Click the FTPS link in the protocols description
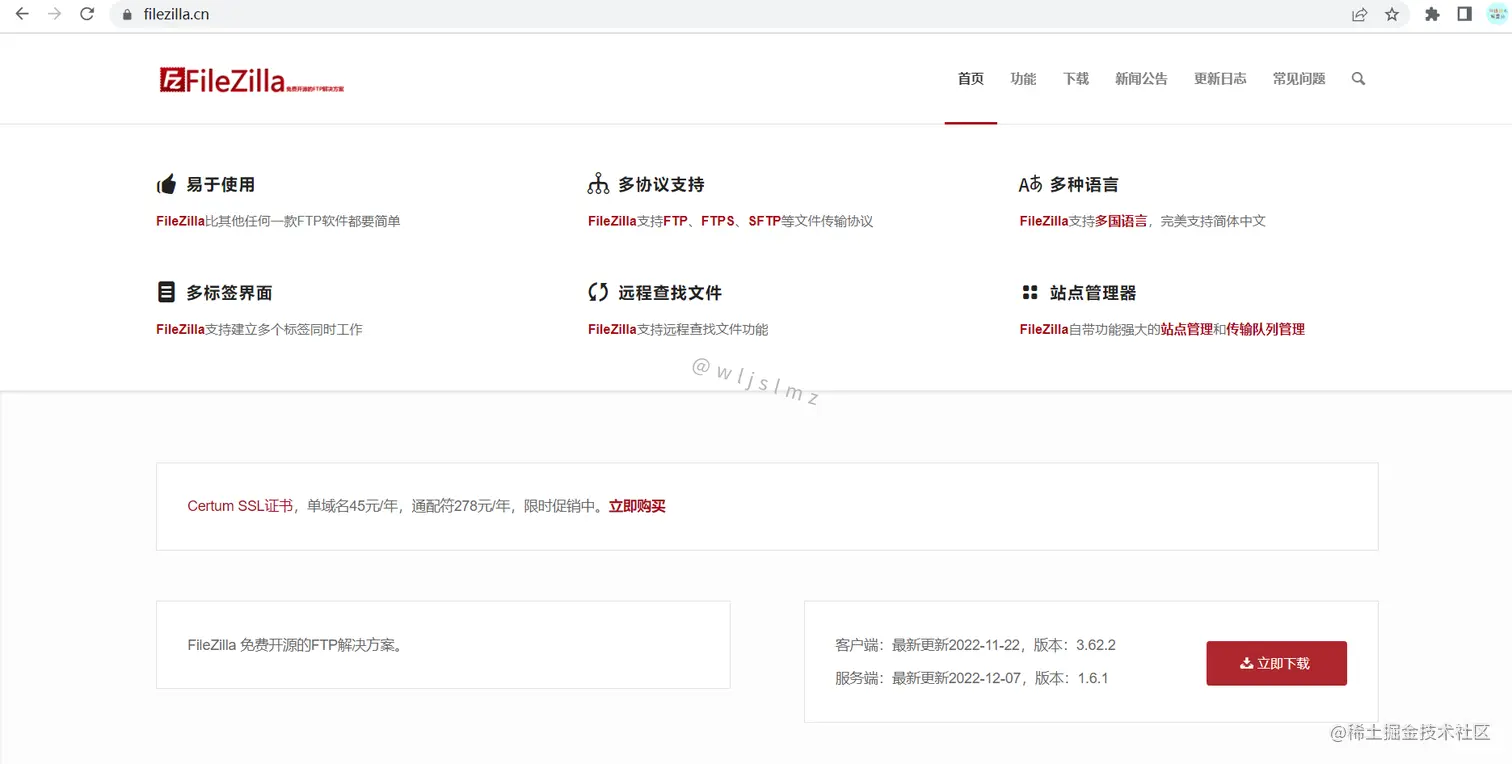 click(718, 221)
